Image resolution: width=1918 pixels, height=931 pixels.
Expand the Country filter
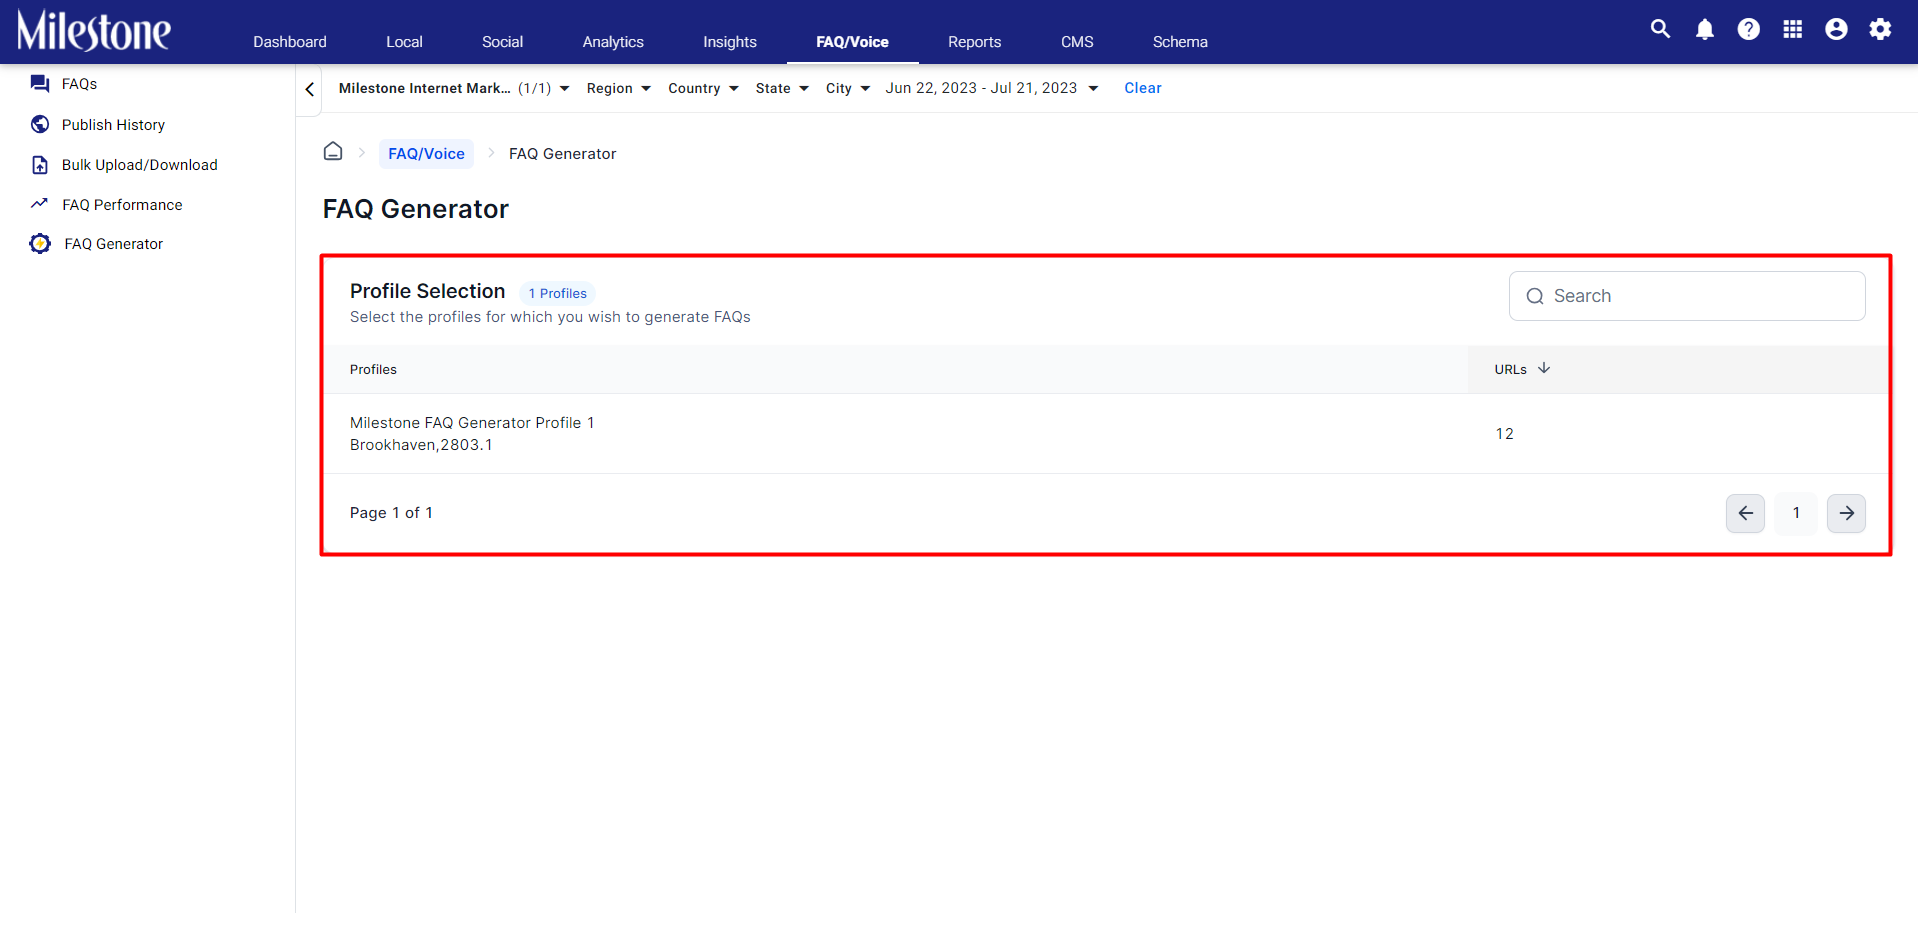703,88
